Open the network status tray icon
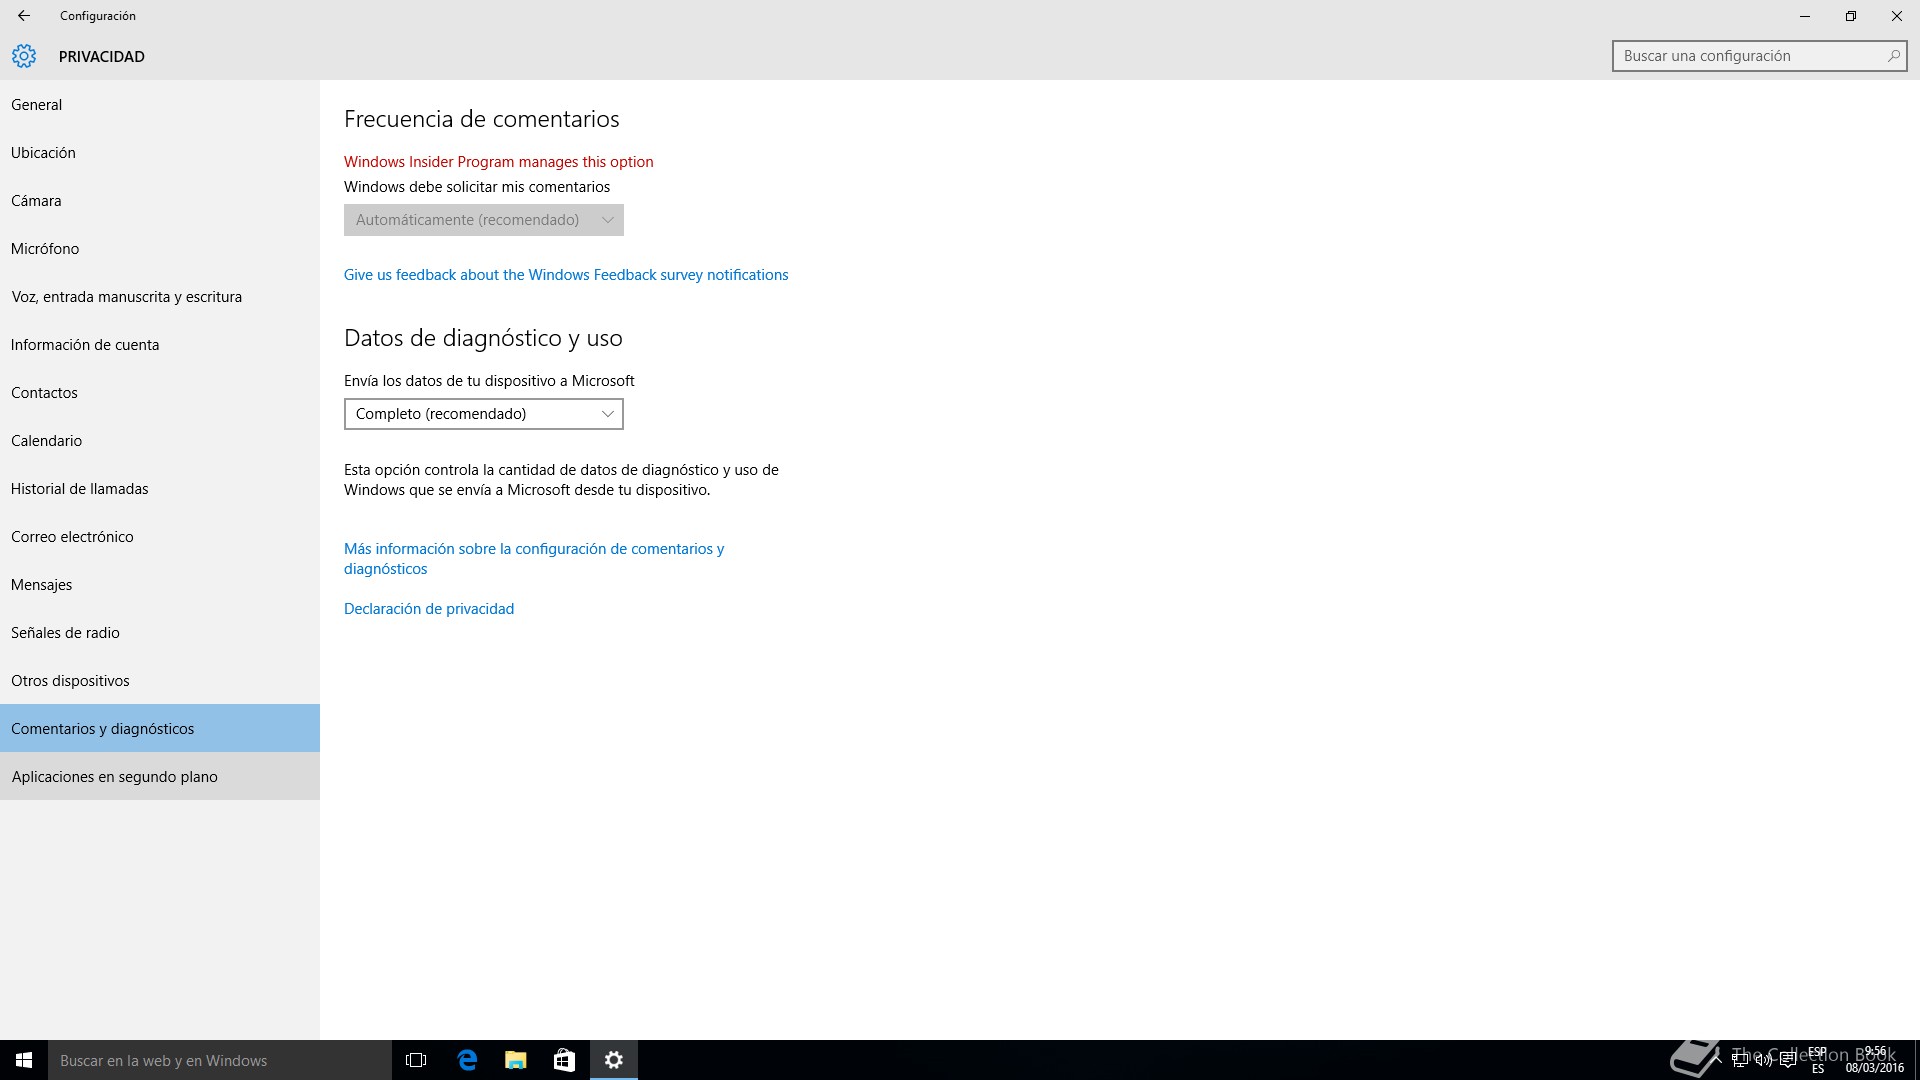Screen dimensions: 1920x1080 coord(1740,1060)
